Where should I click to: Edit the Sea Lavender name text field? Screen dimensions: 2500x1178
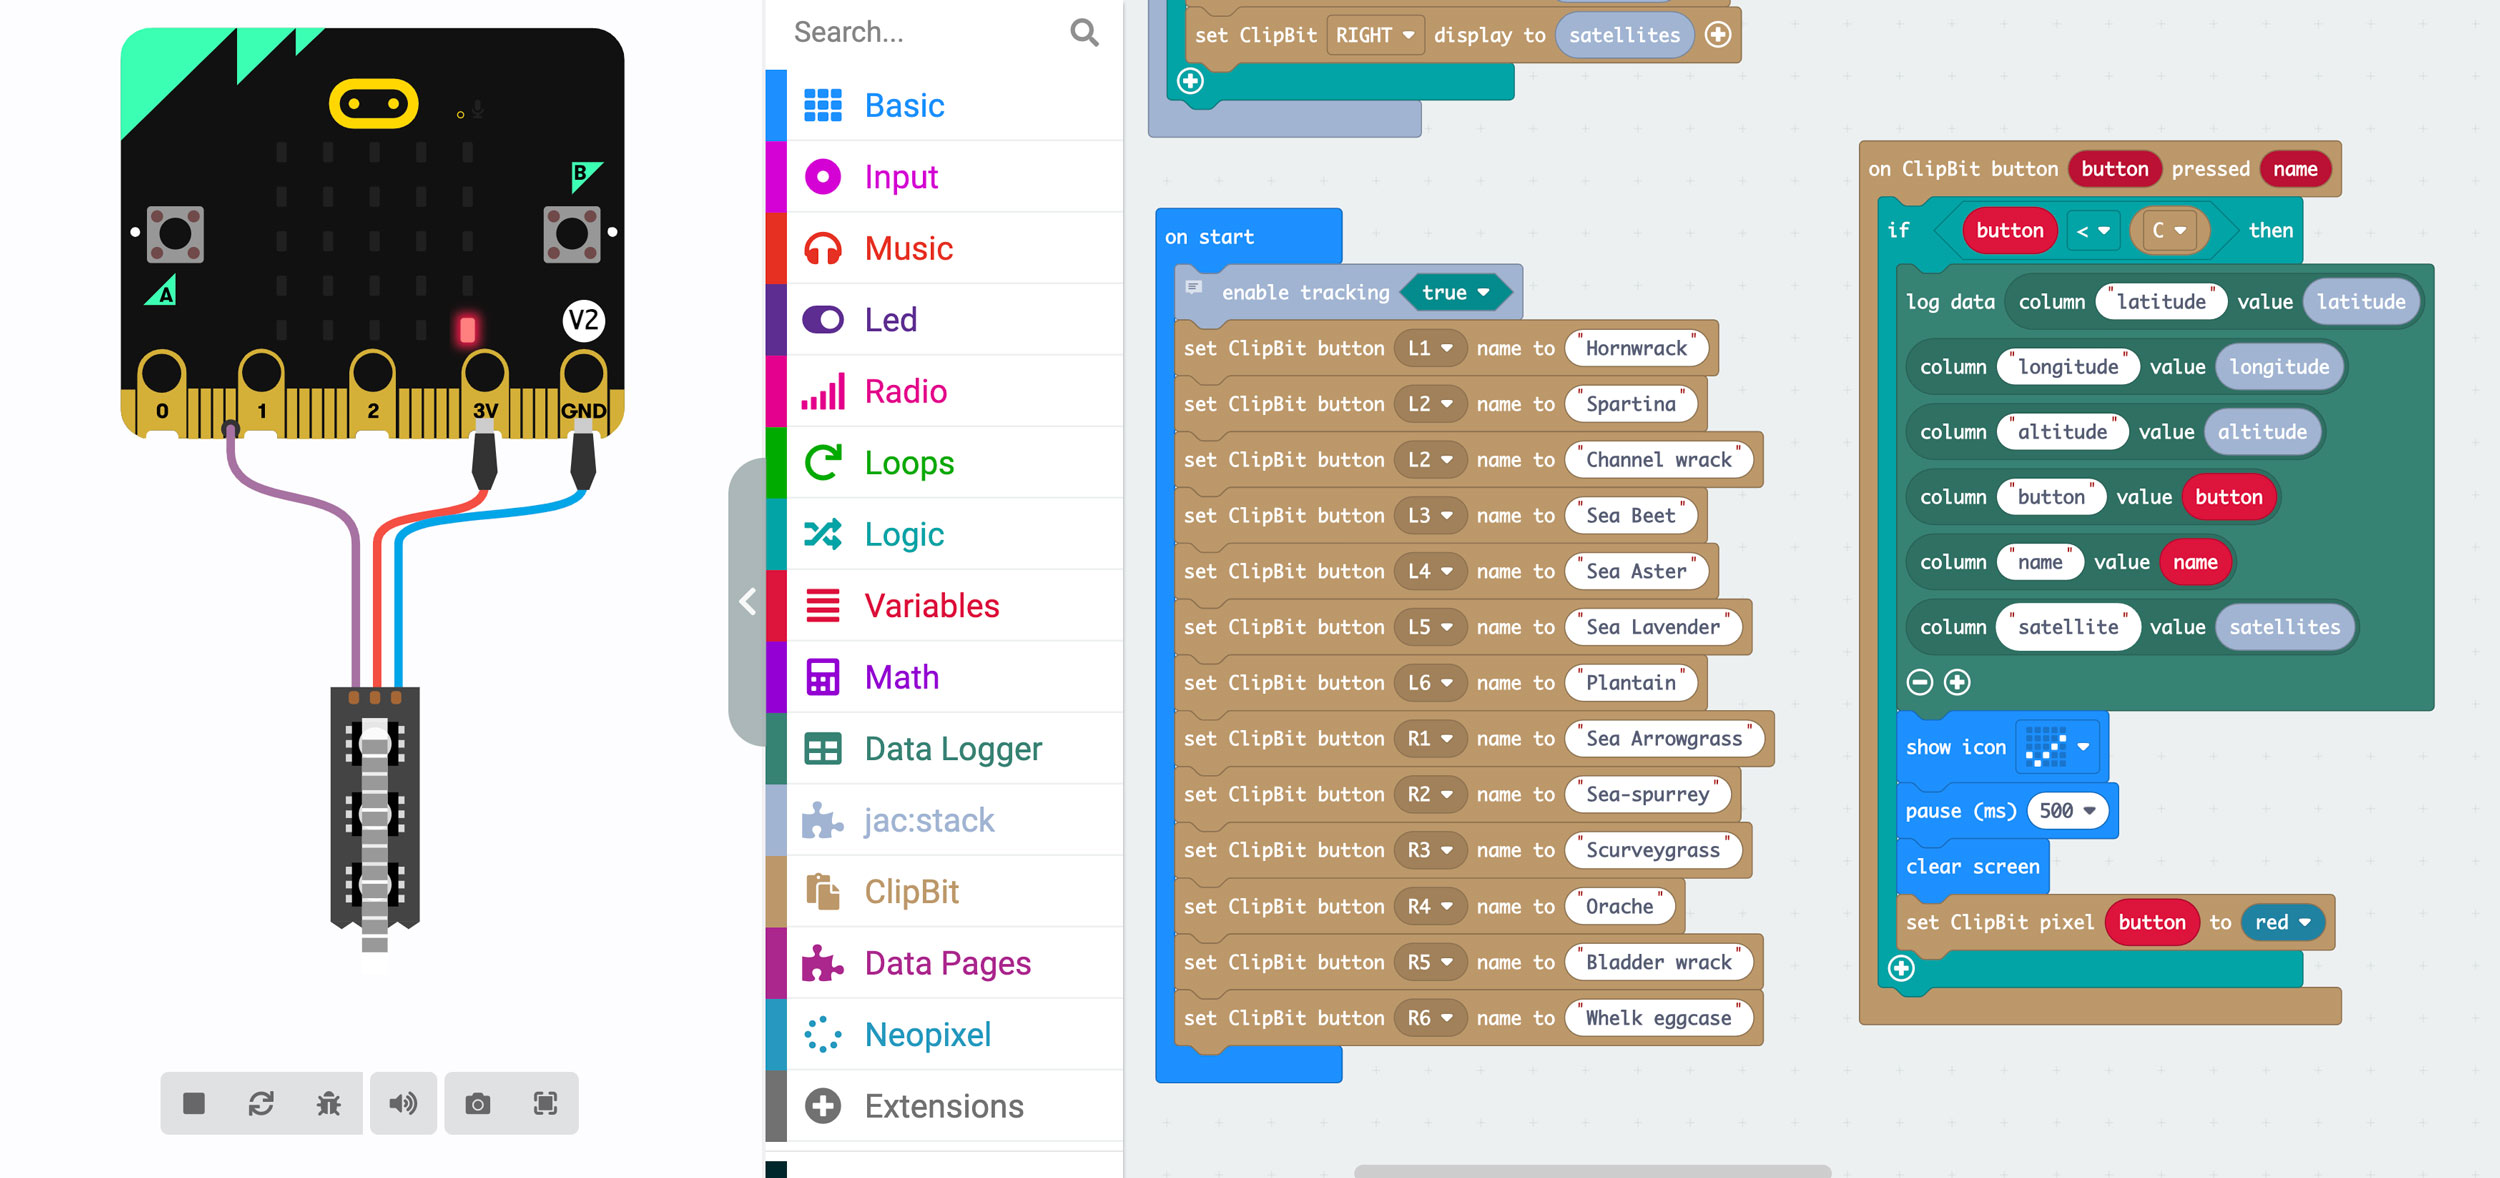pos(1653,627)
